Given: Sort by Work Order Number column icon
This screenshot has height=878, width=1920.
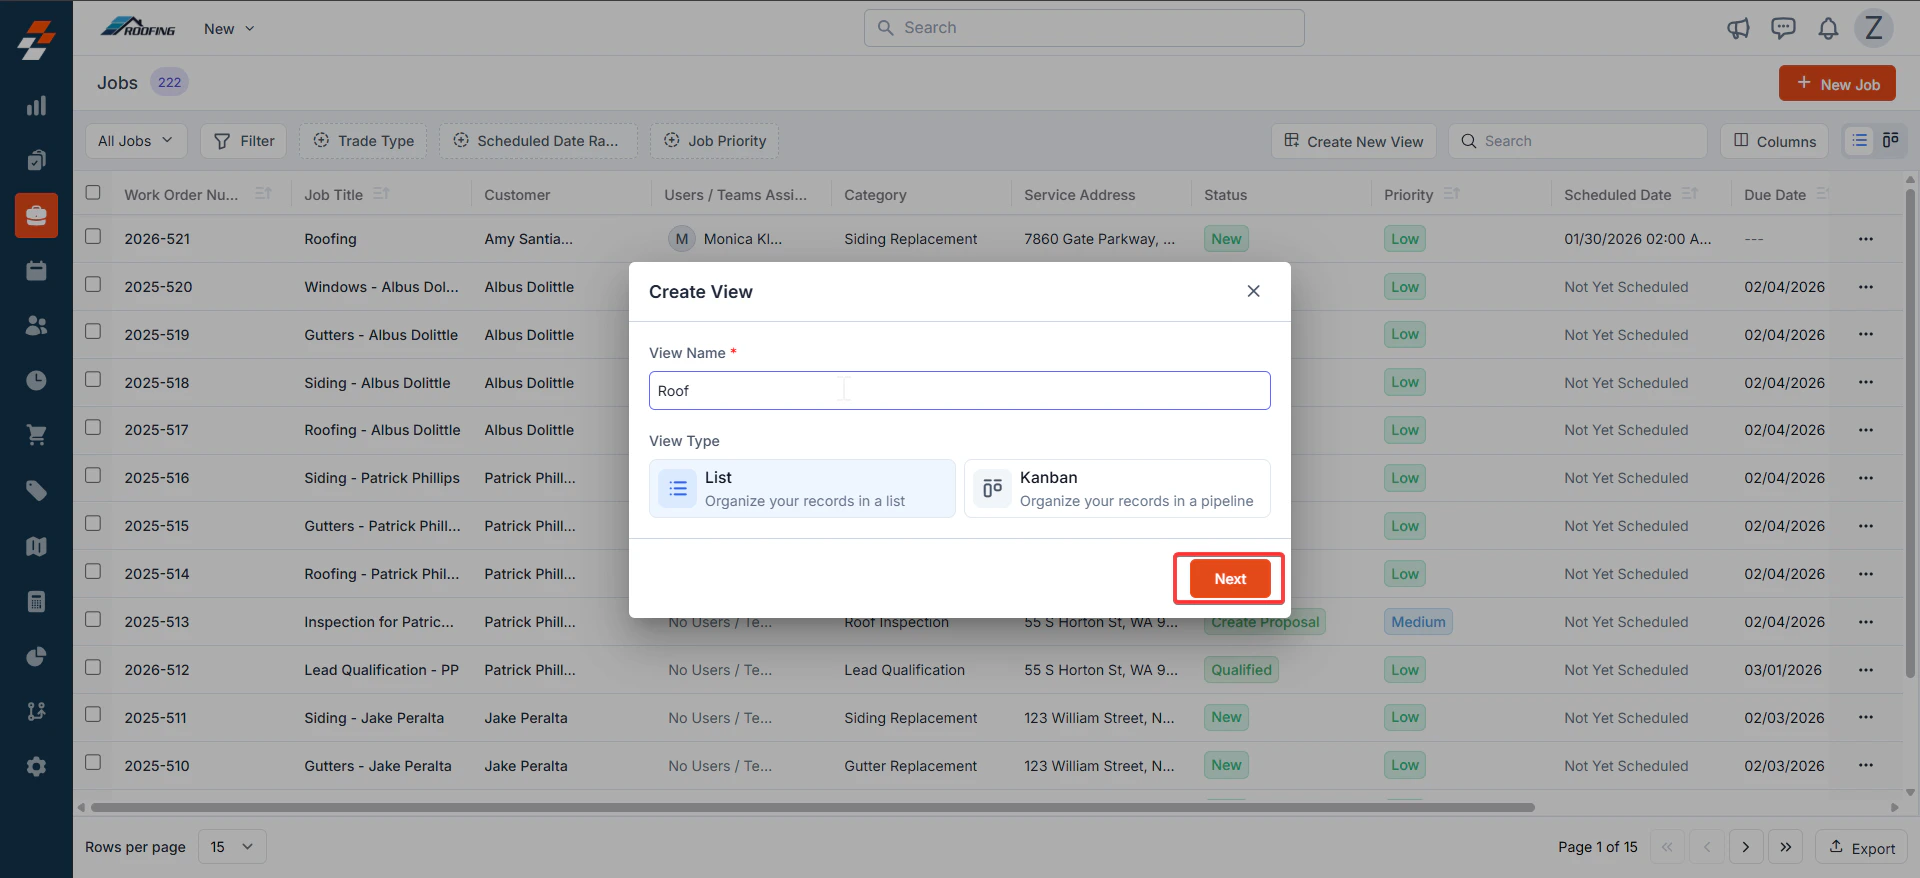Looking at the screenshot, I should point(263,194).
